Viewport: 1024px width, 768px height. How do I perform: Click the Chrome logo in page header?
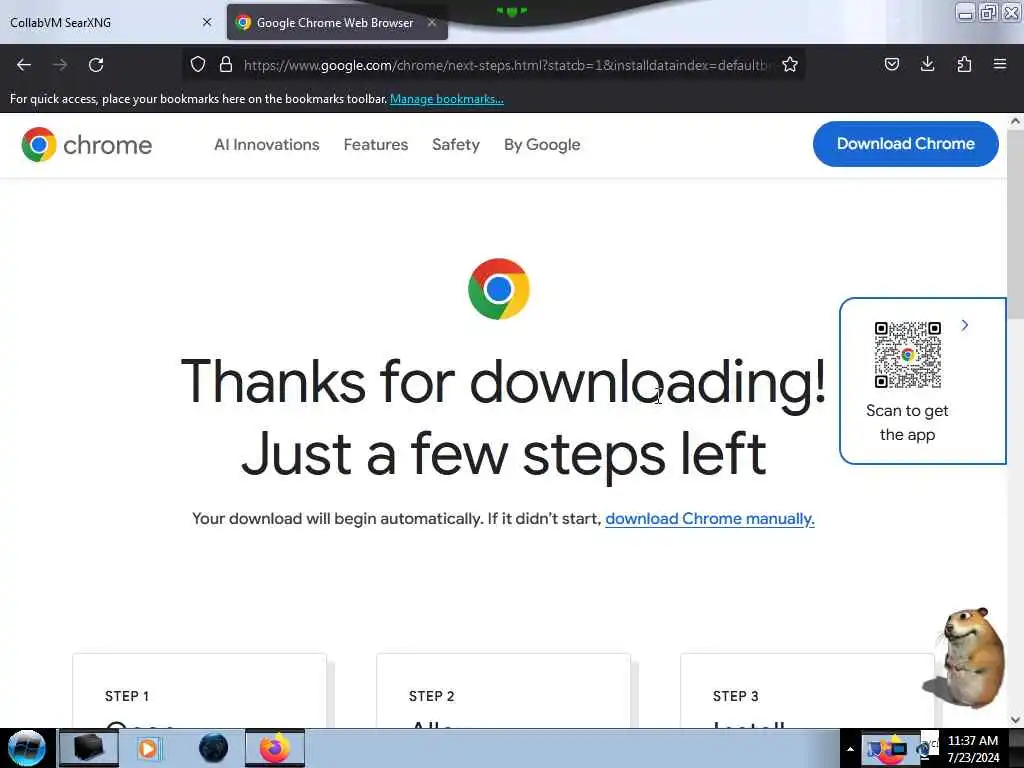click(x=87, y=144)
